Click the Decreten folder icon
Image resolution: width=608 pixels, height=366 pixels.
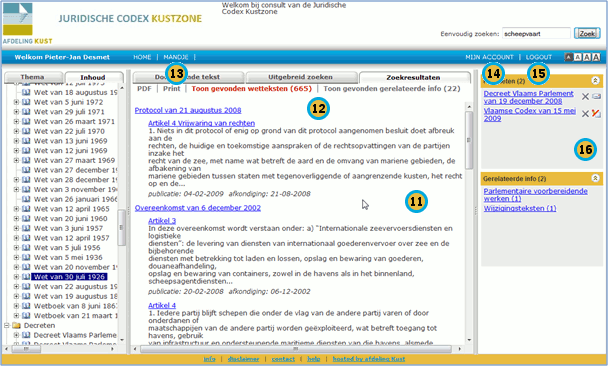(x=16, y=325)
